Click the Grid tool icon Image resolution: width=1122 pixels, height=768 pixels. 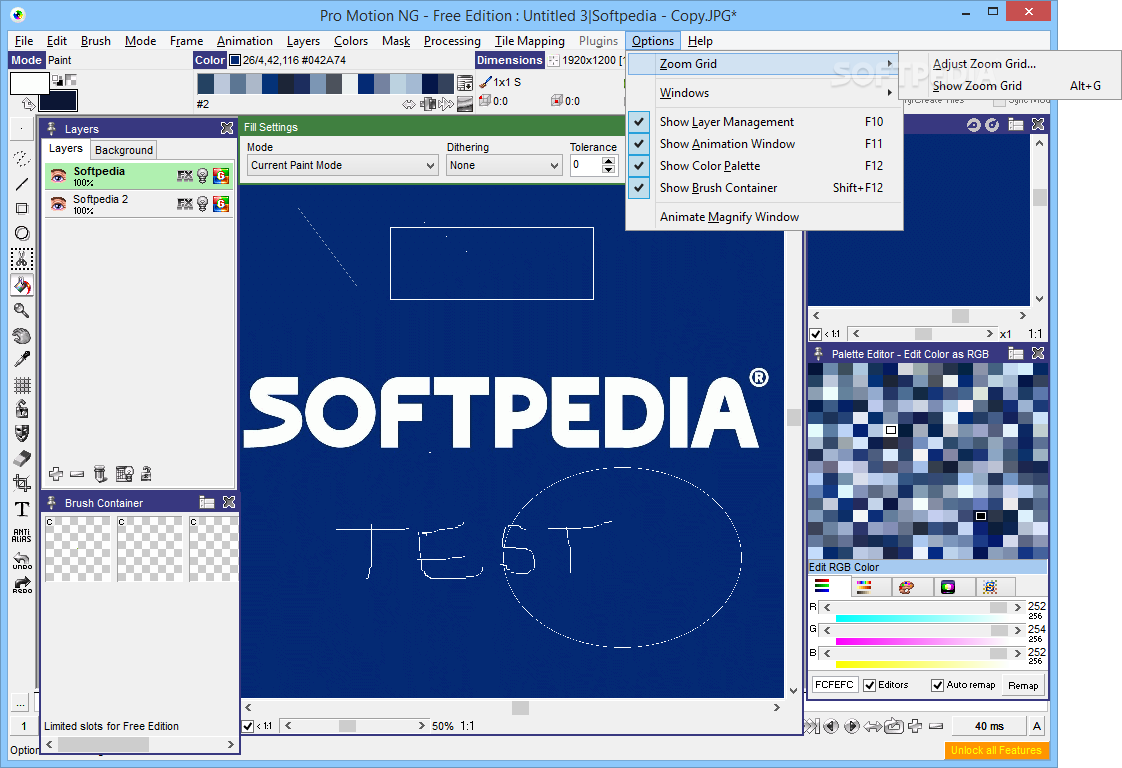(21, 385)
